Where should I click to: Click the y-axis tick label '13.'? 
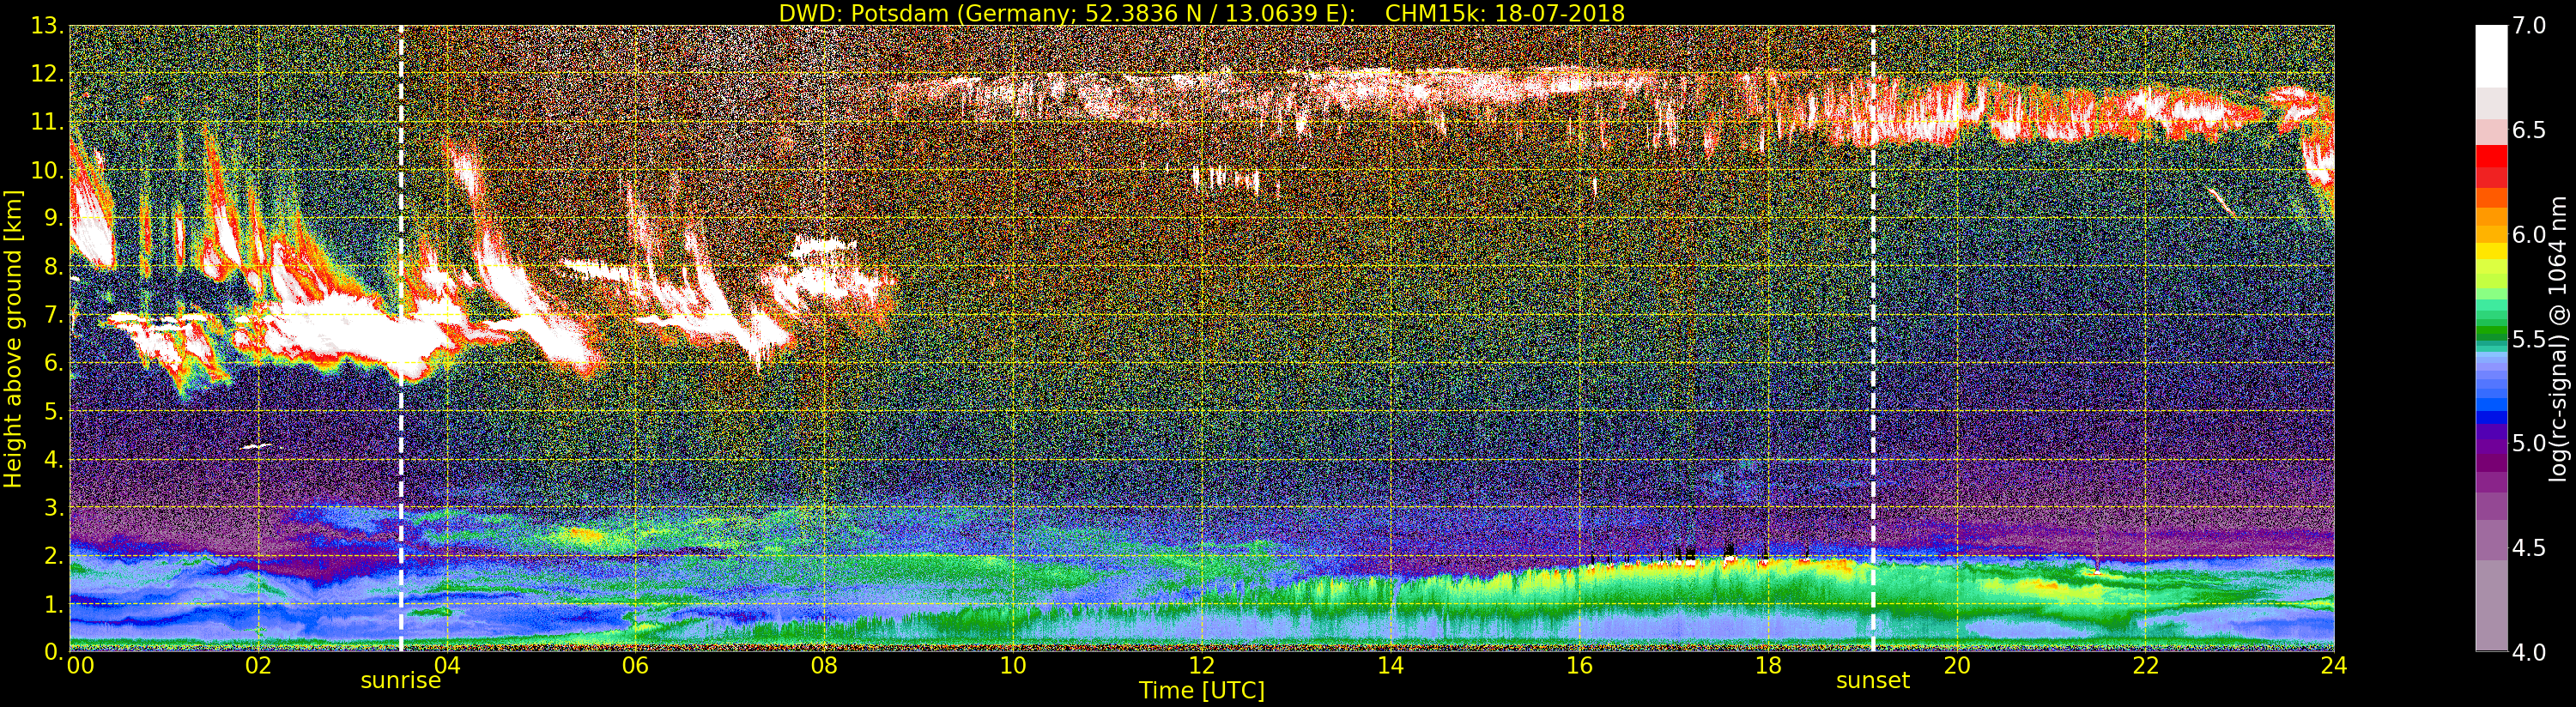pos(48,27)
